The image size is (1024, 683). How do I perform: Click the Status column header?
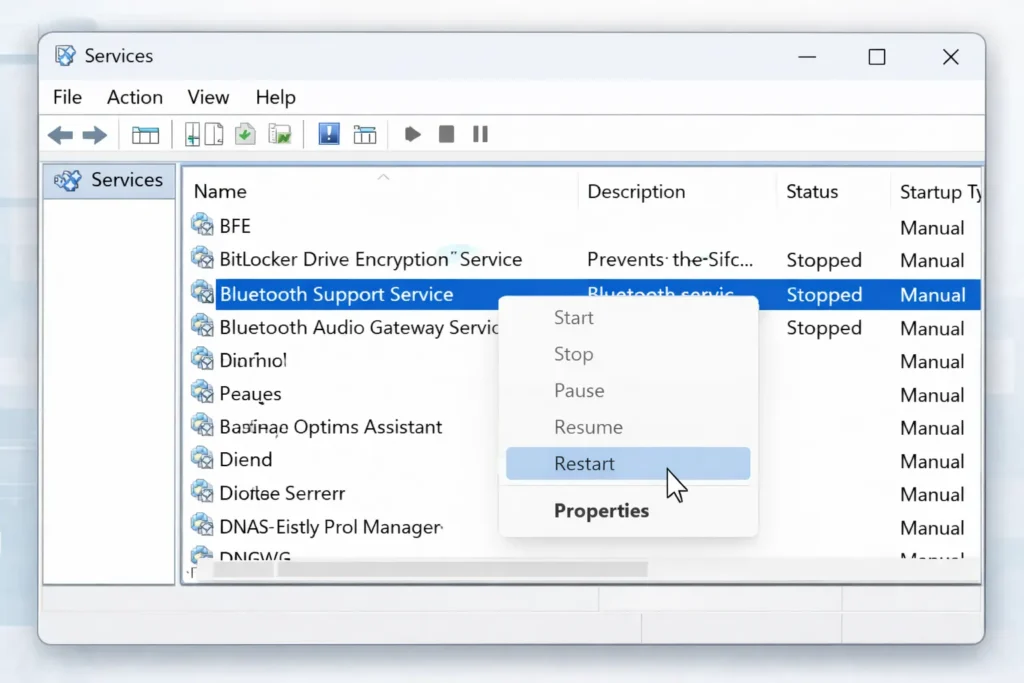(x=813, y=191)
